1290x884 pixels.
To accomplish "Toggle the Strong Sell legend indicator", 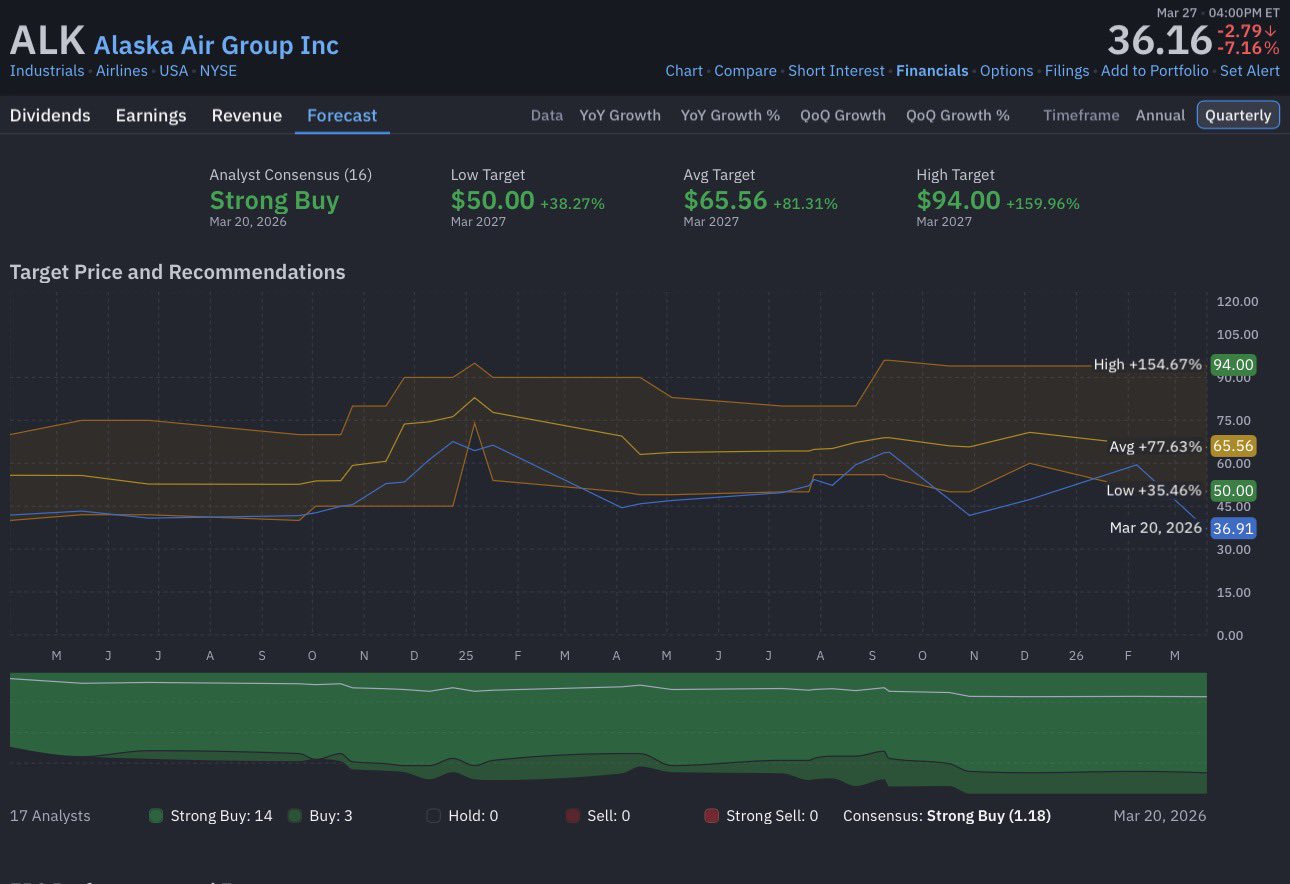I will (x=711, y=816).
